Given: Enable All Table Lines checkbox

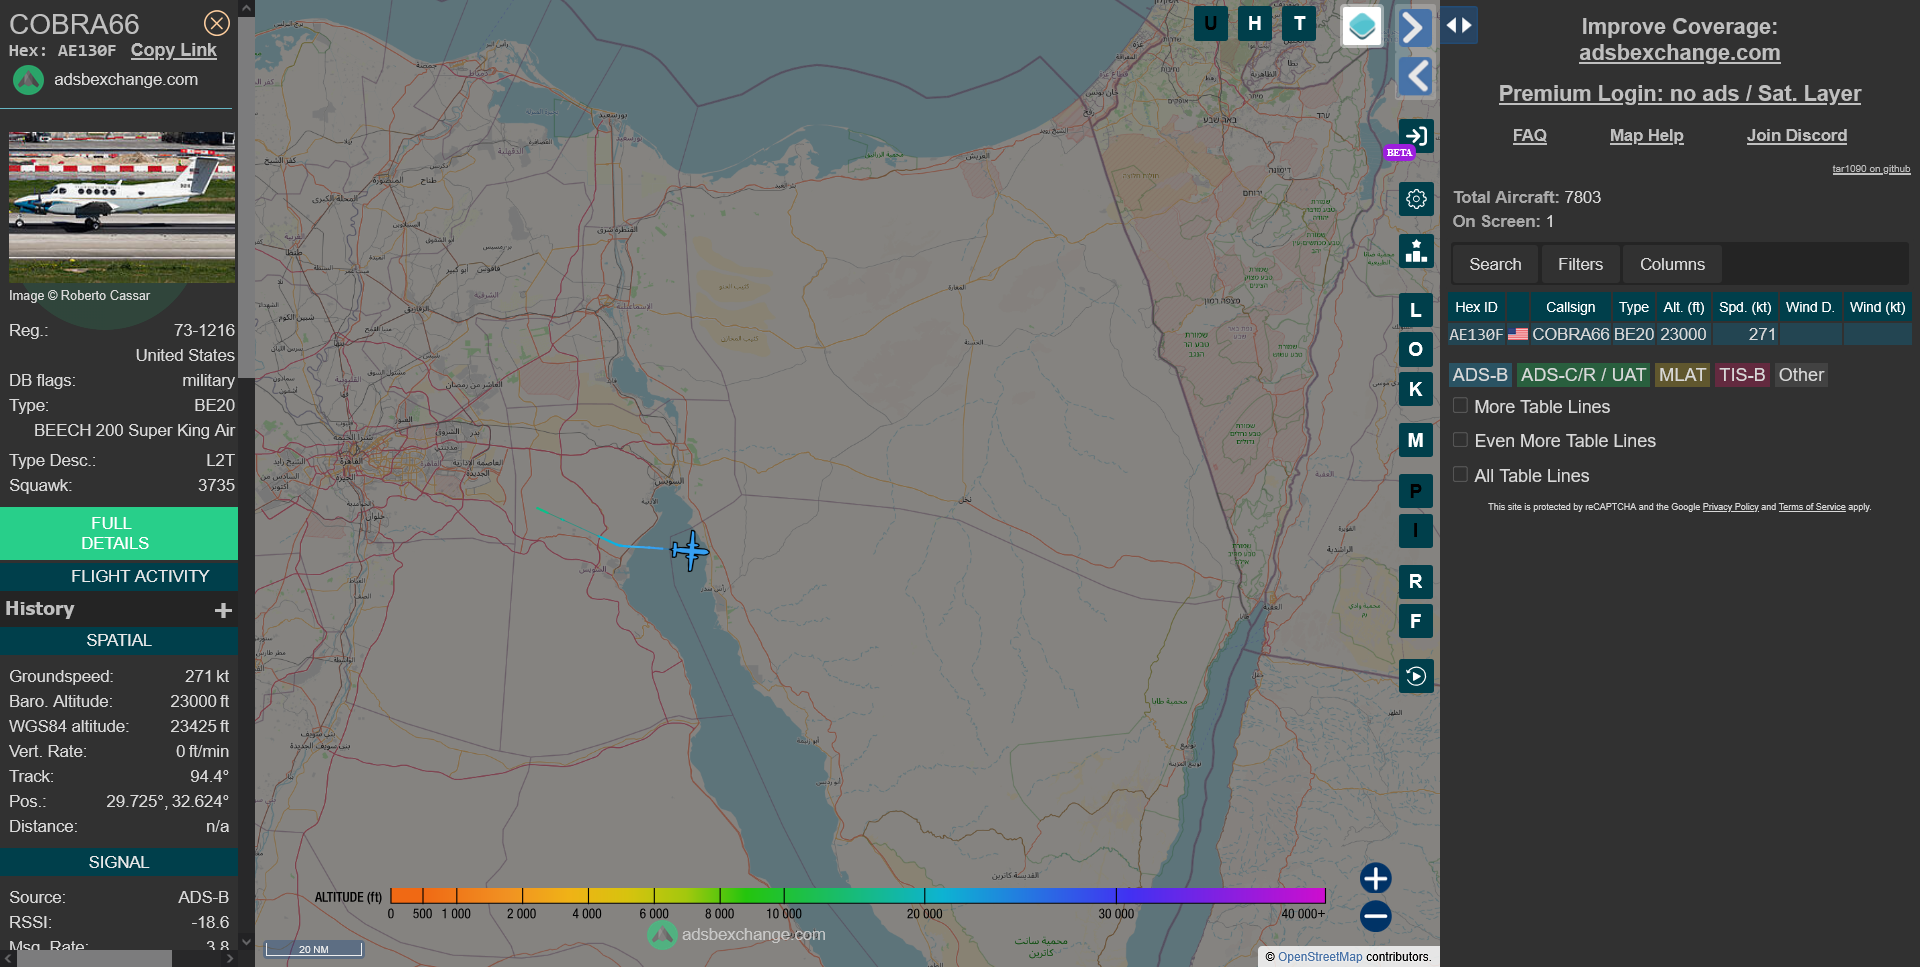Looking at the screenshot, I should (1461, 475).
